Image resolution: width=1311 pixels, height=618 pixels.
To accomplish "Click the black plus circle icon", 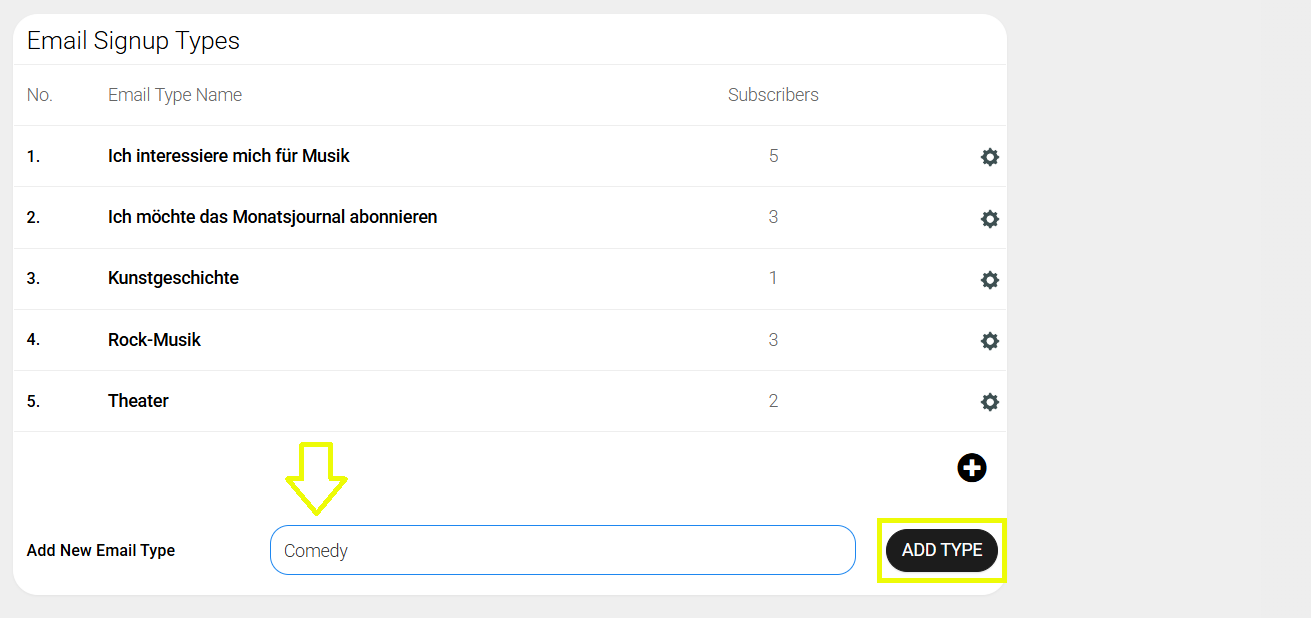I will [x=972, y=468].
